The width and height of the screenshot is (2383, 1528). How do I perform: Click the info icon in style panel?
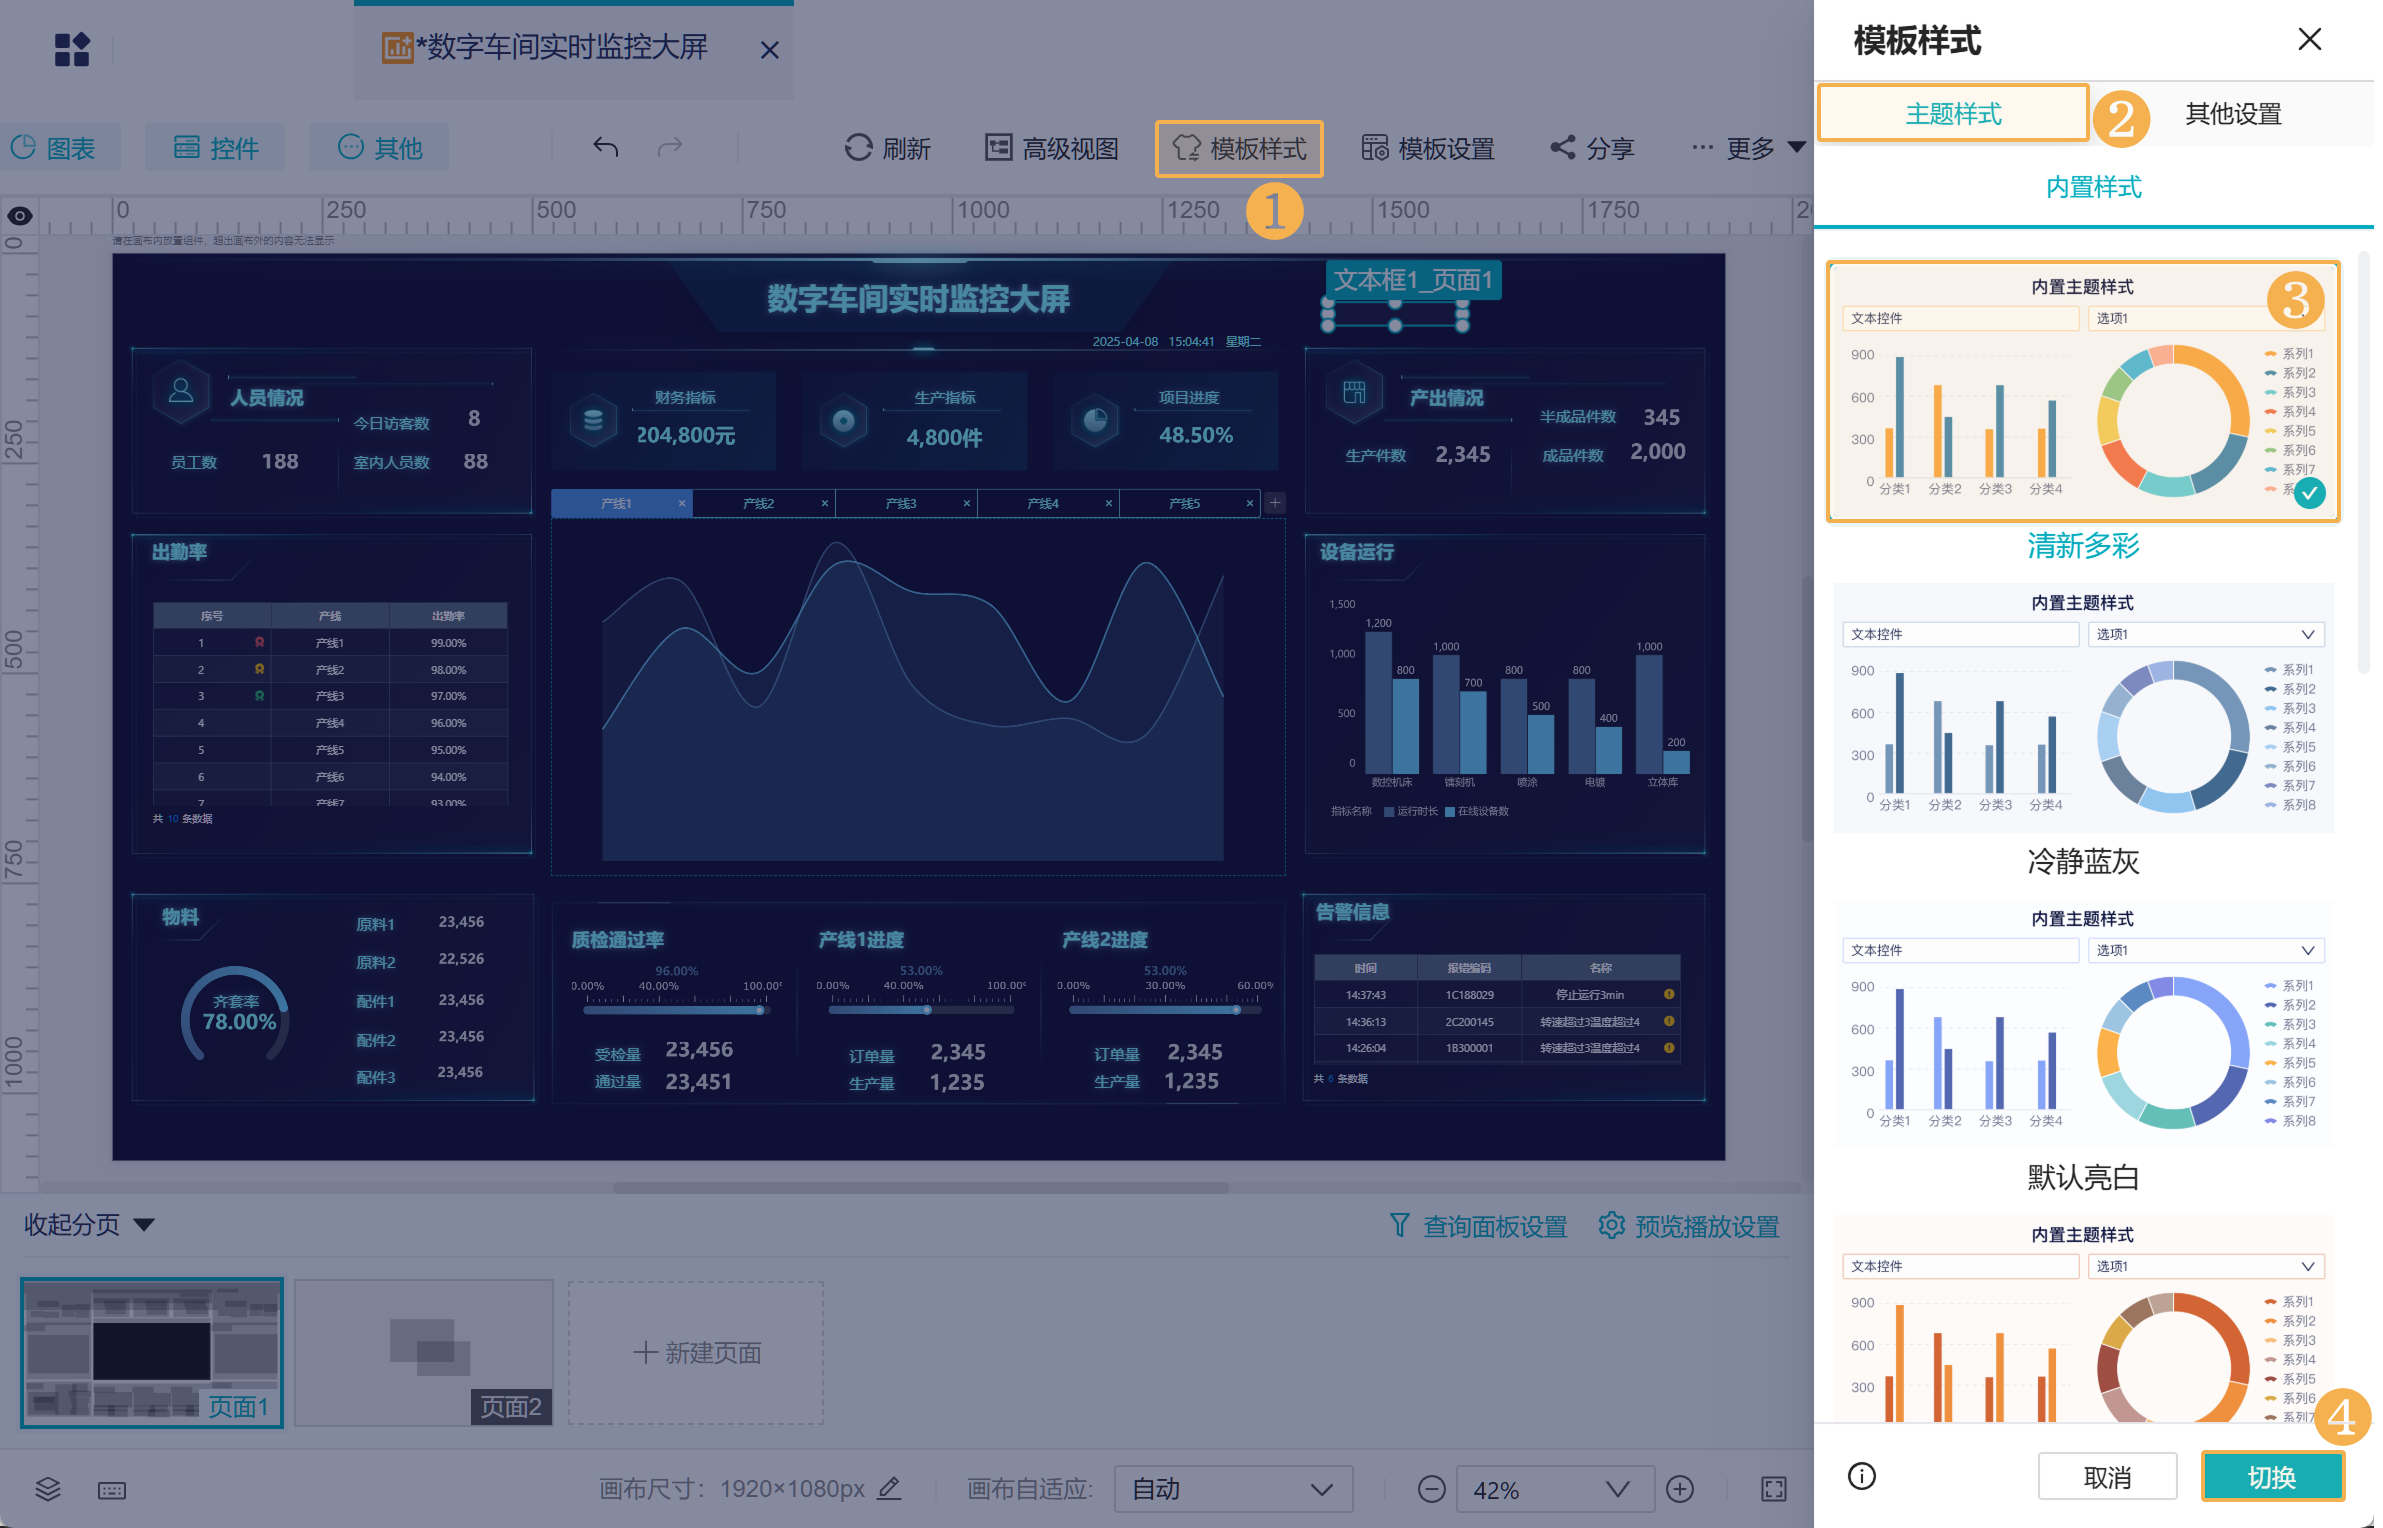(1862, 1476)
